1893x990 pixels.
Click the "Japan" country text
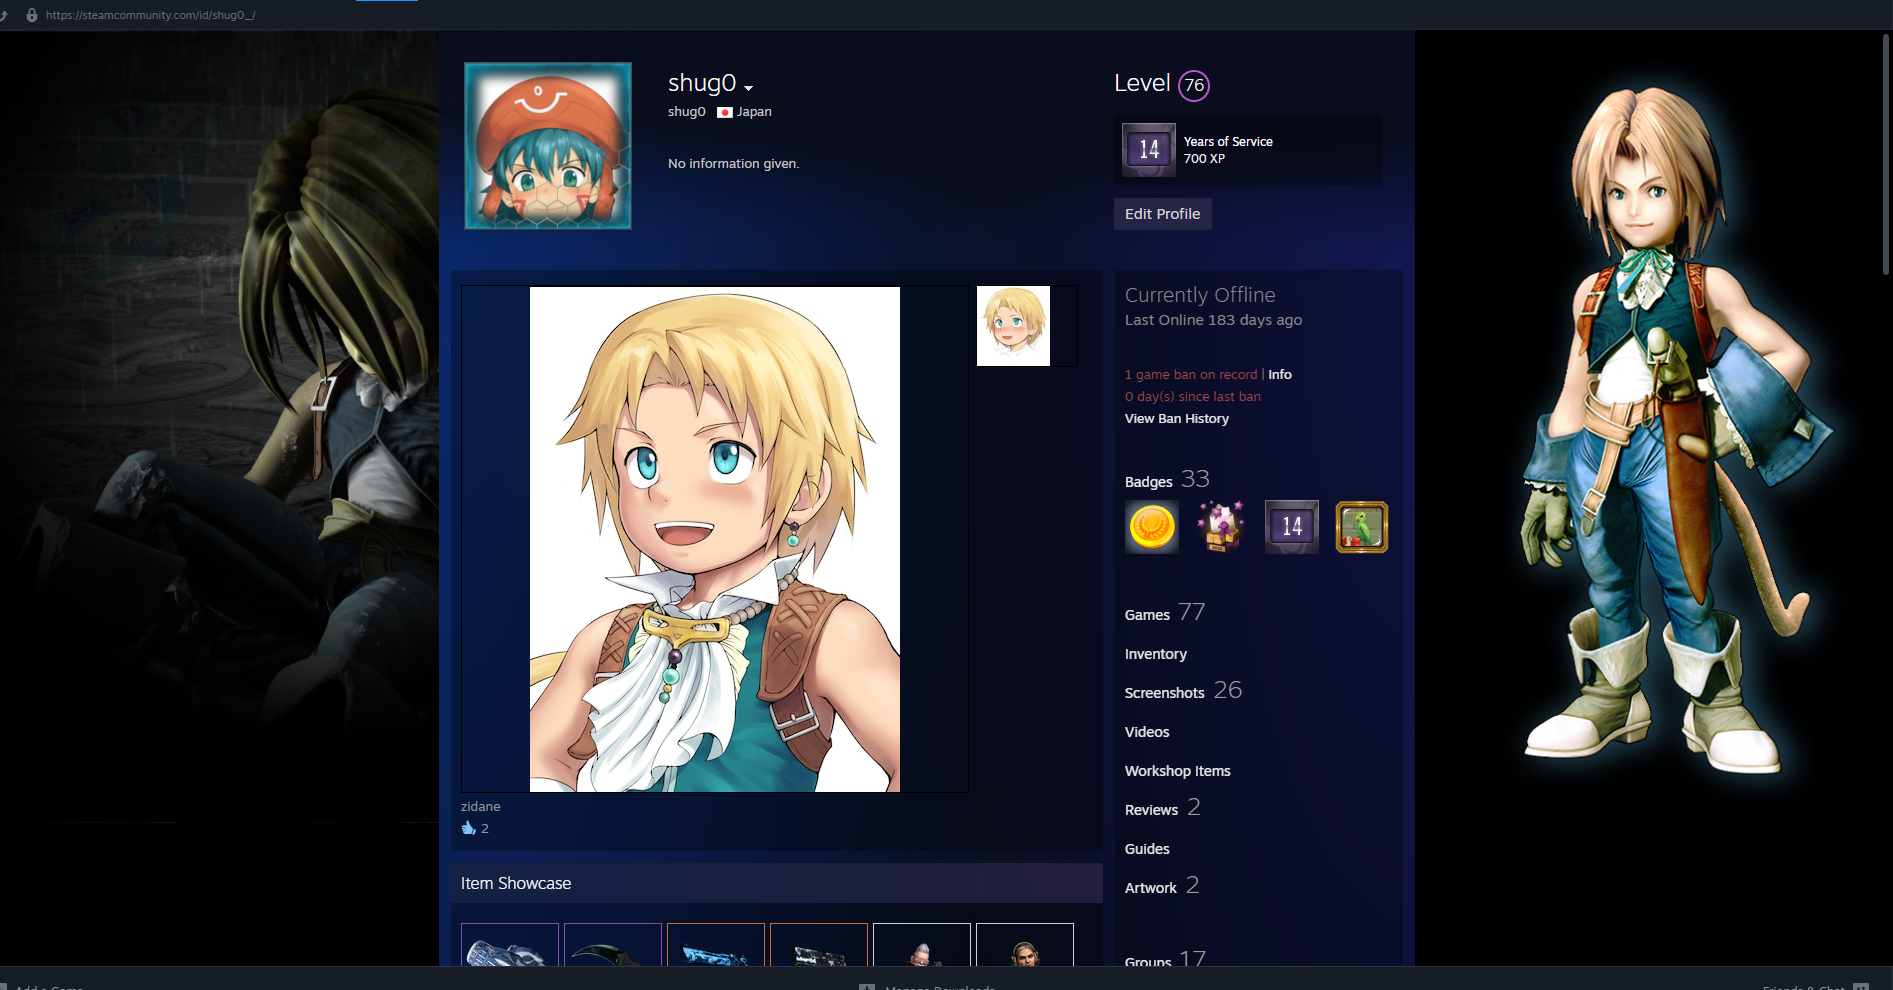click(754, 112)
